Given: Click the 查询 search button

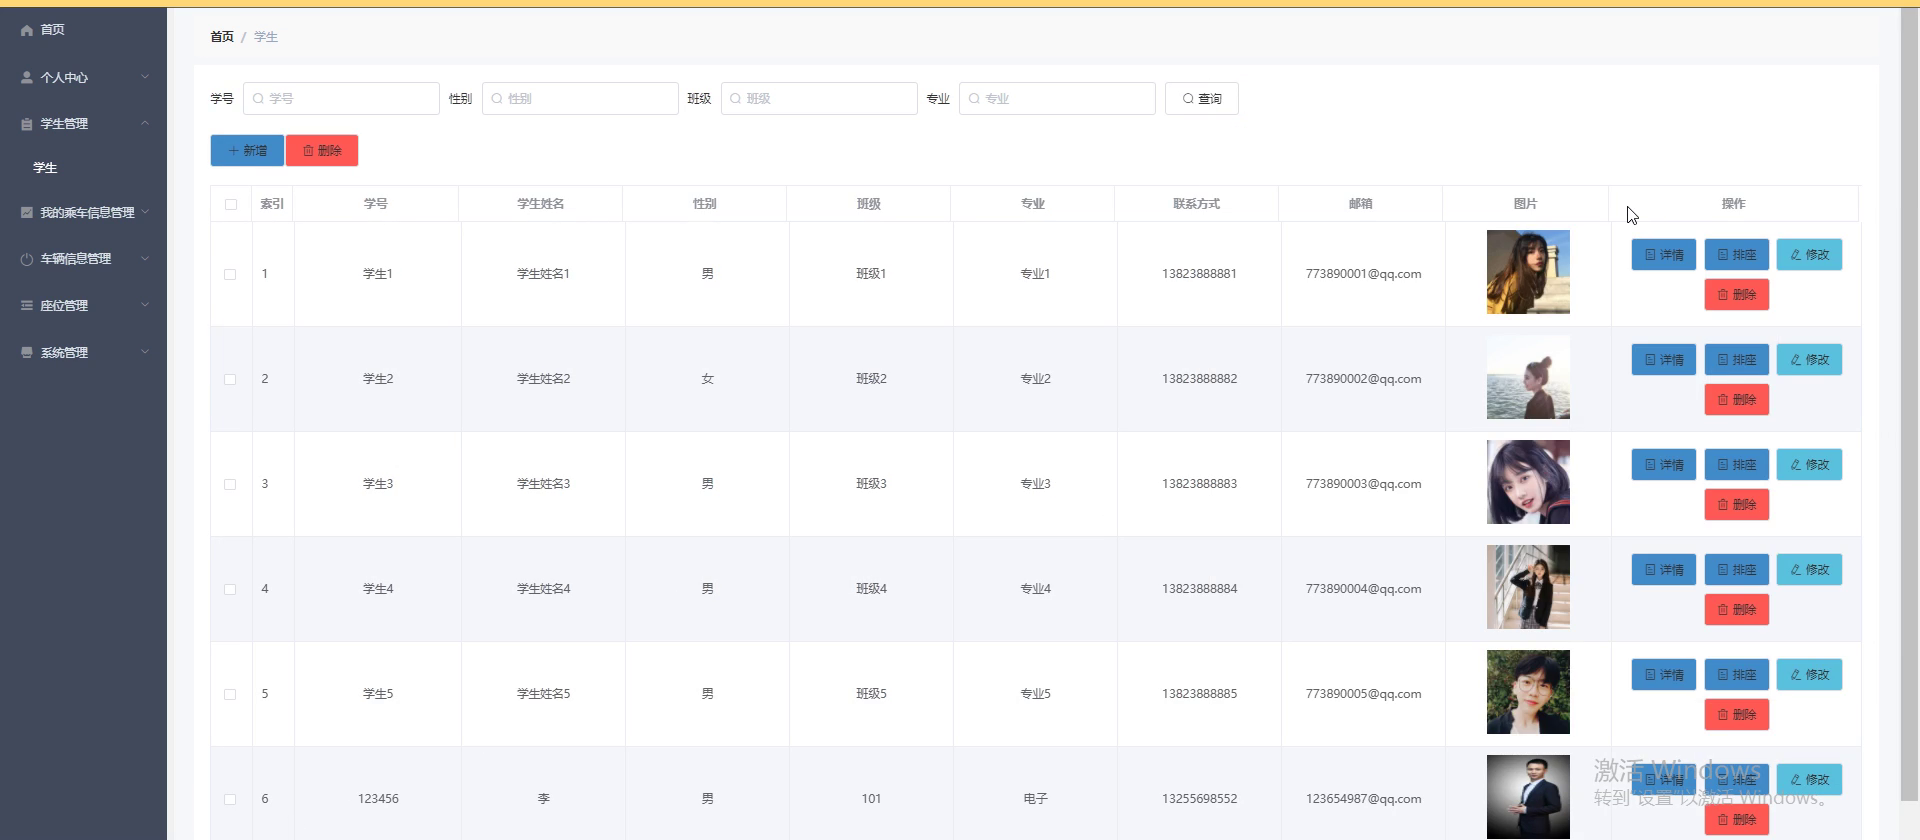Looking at the screenshot, I should click(1201, 99).
